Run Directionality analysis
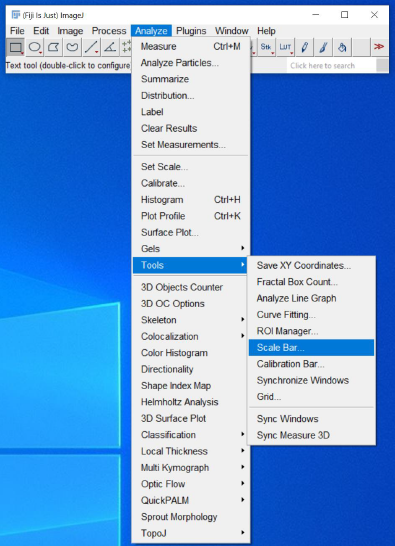Viewport: 395px width, 546px height. click(x=191, y=369)
